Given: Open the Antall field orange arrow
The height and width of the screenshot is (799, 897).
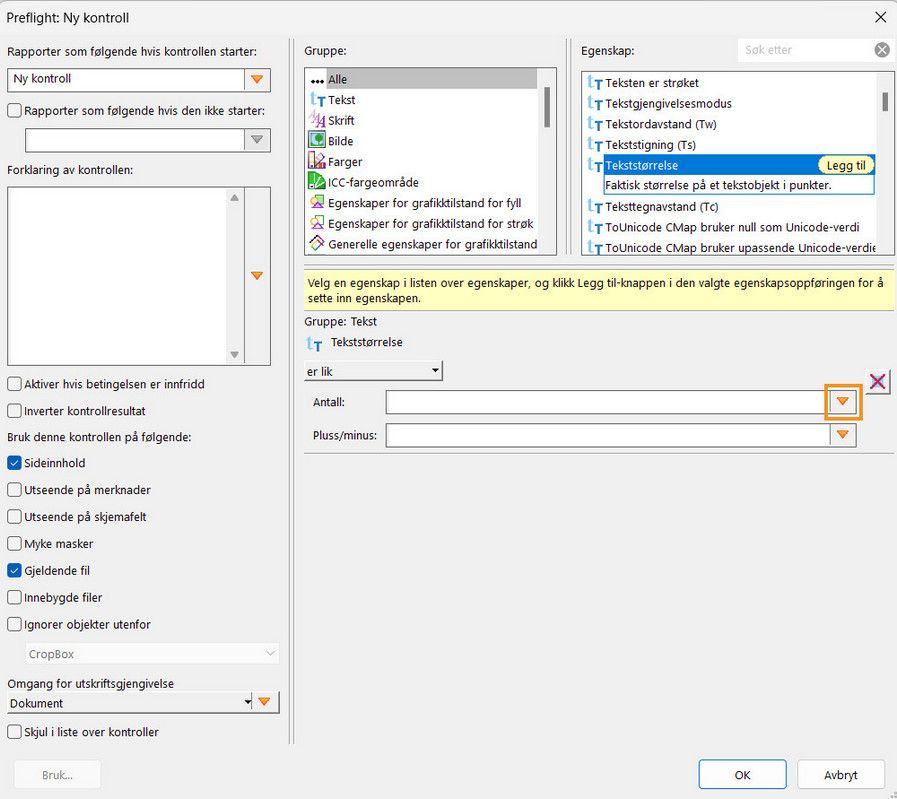Looking at the screenshot, I should [x=843, y=402].
